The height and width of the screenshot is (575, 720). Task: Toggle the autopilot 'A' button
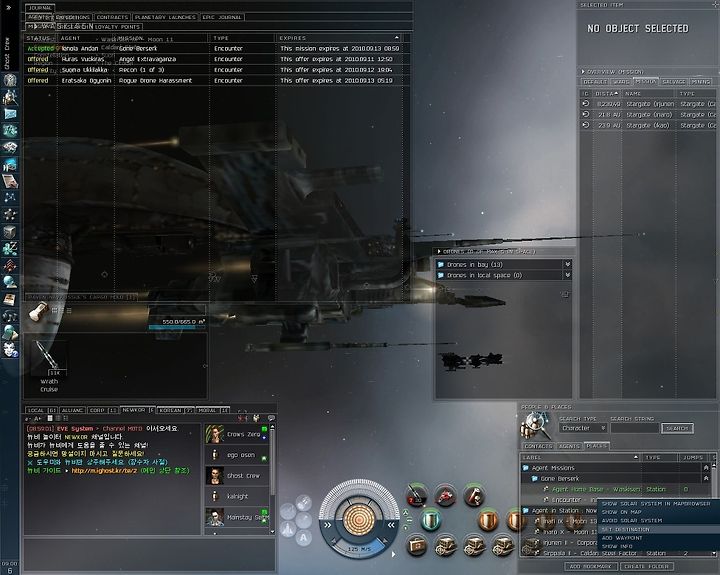click(304, 538)
